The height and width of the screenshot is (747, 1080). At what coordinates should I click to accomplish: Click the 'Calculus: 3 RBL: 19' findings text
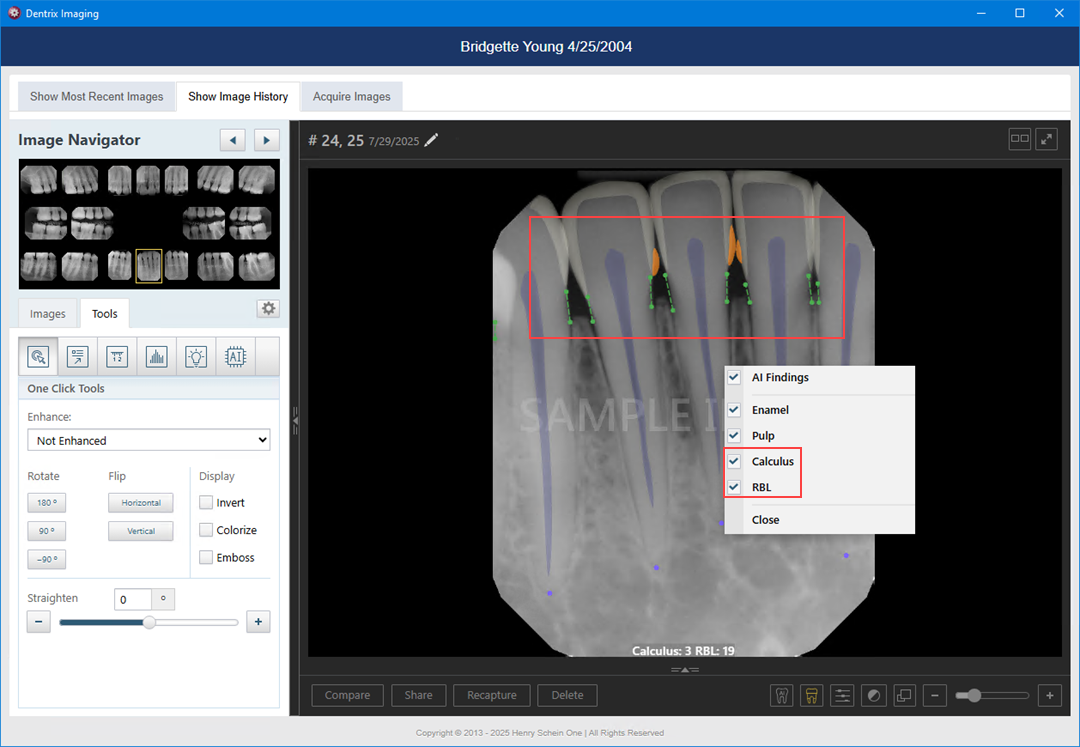click(683, 651)
